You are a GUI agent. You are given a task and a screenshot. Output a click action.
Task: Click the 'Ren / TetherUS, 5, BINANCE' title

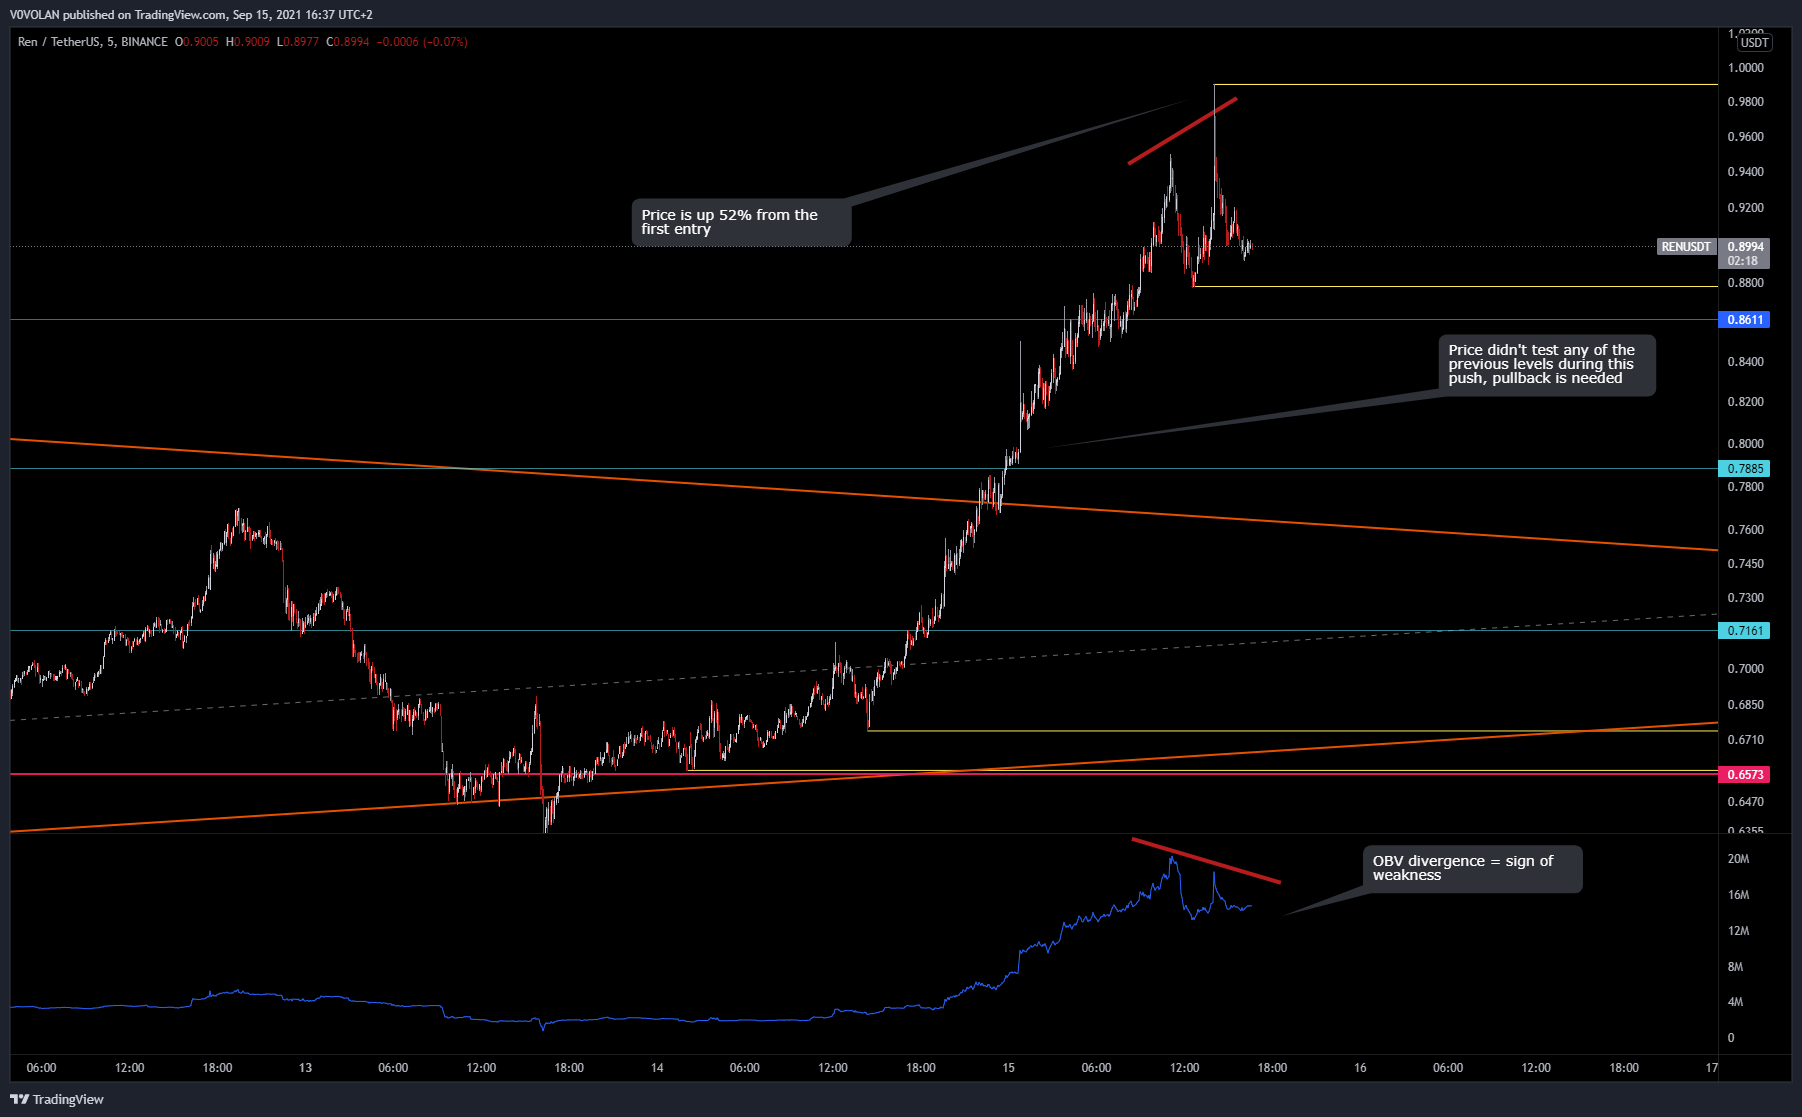[x=93, y=42]
